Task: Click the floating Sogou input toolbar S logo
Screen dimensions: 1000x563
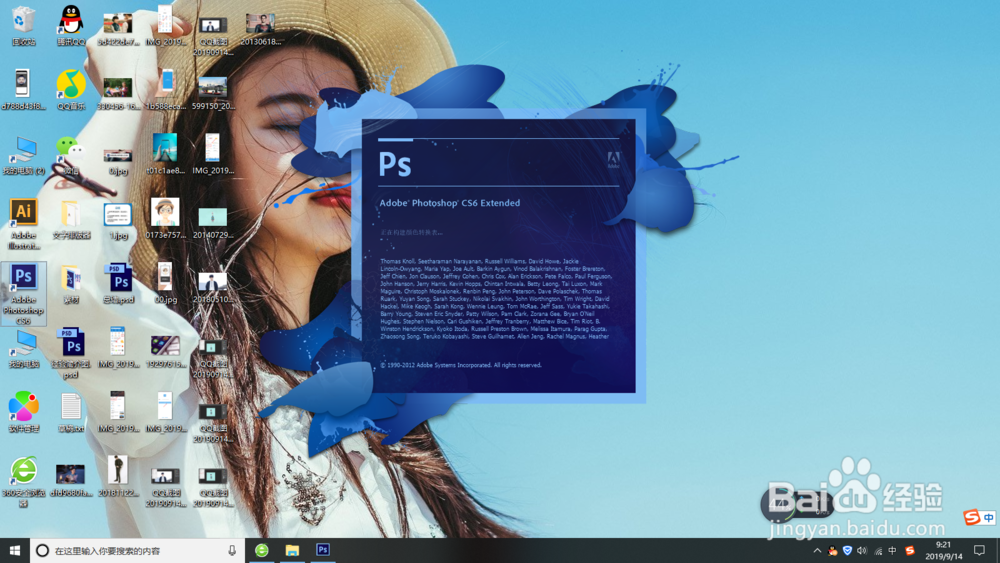Action: (x=972, y=517)
